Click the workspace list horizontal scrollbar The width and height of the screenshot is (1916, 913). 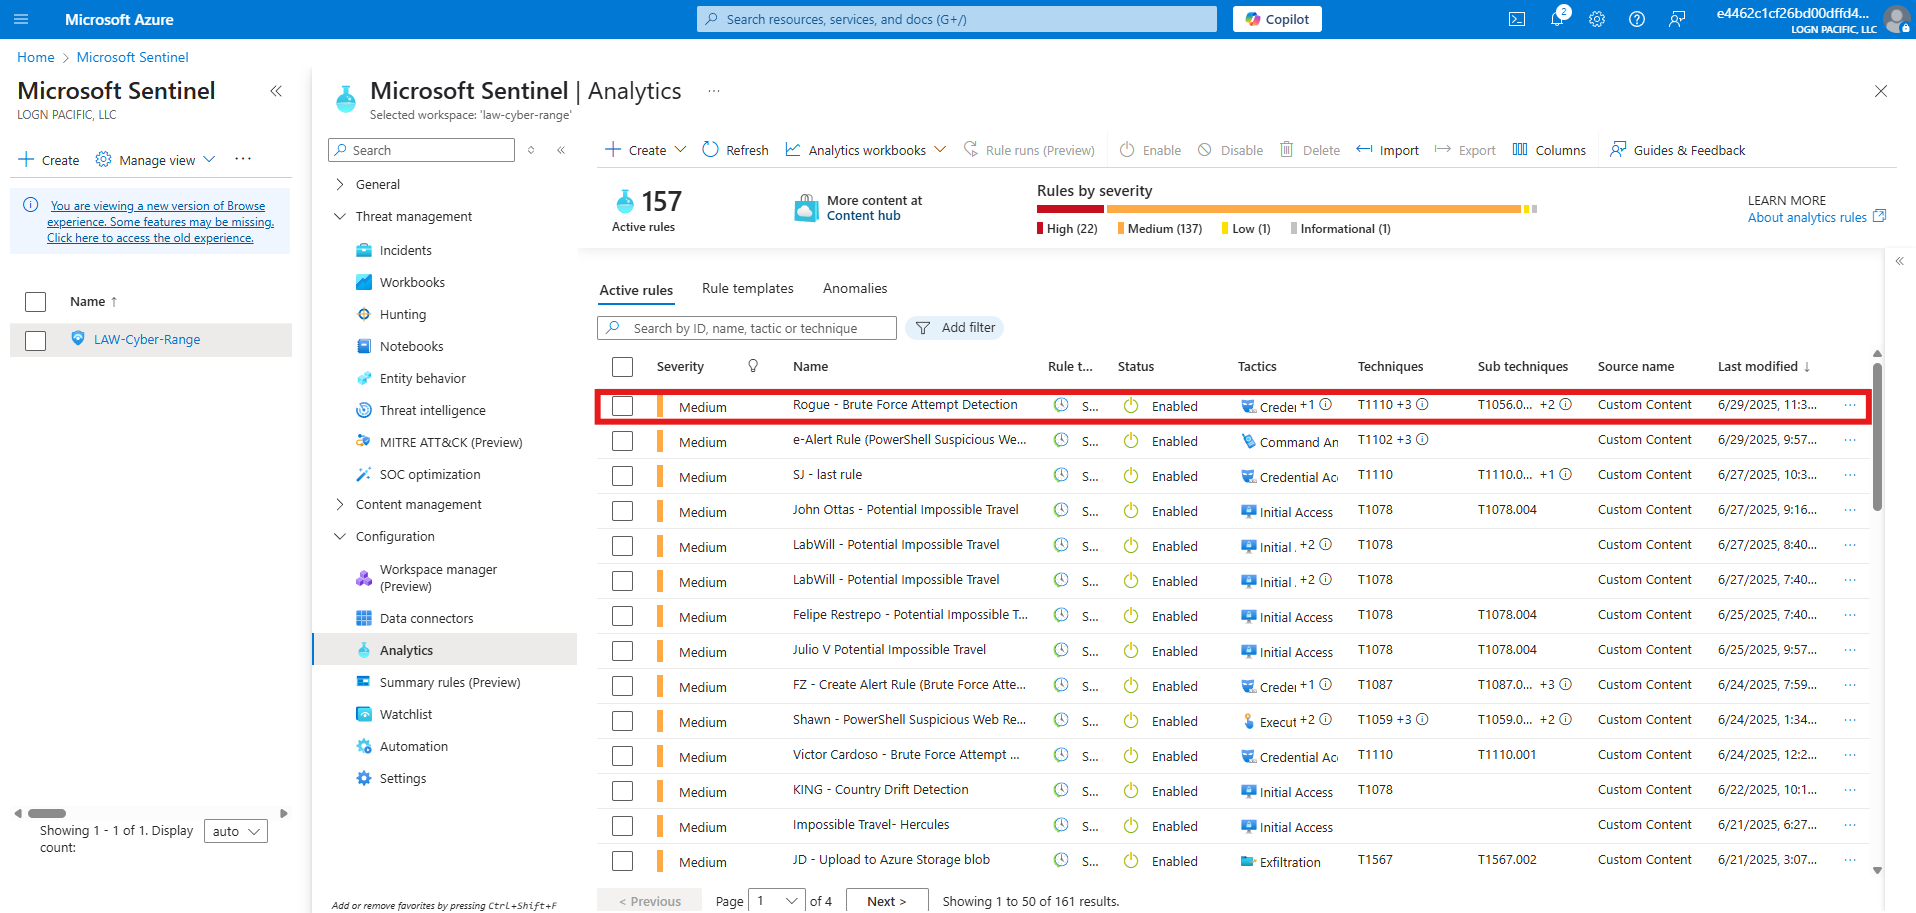click(x=47, y=814)
